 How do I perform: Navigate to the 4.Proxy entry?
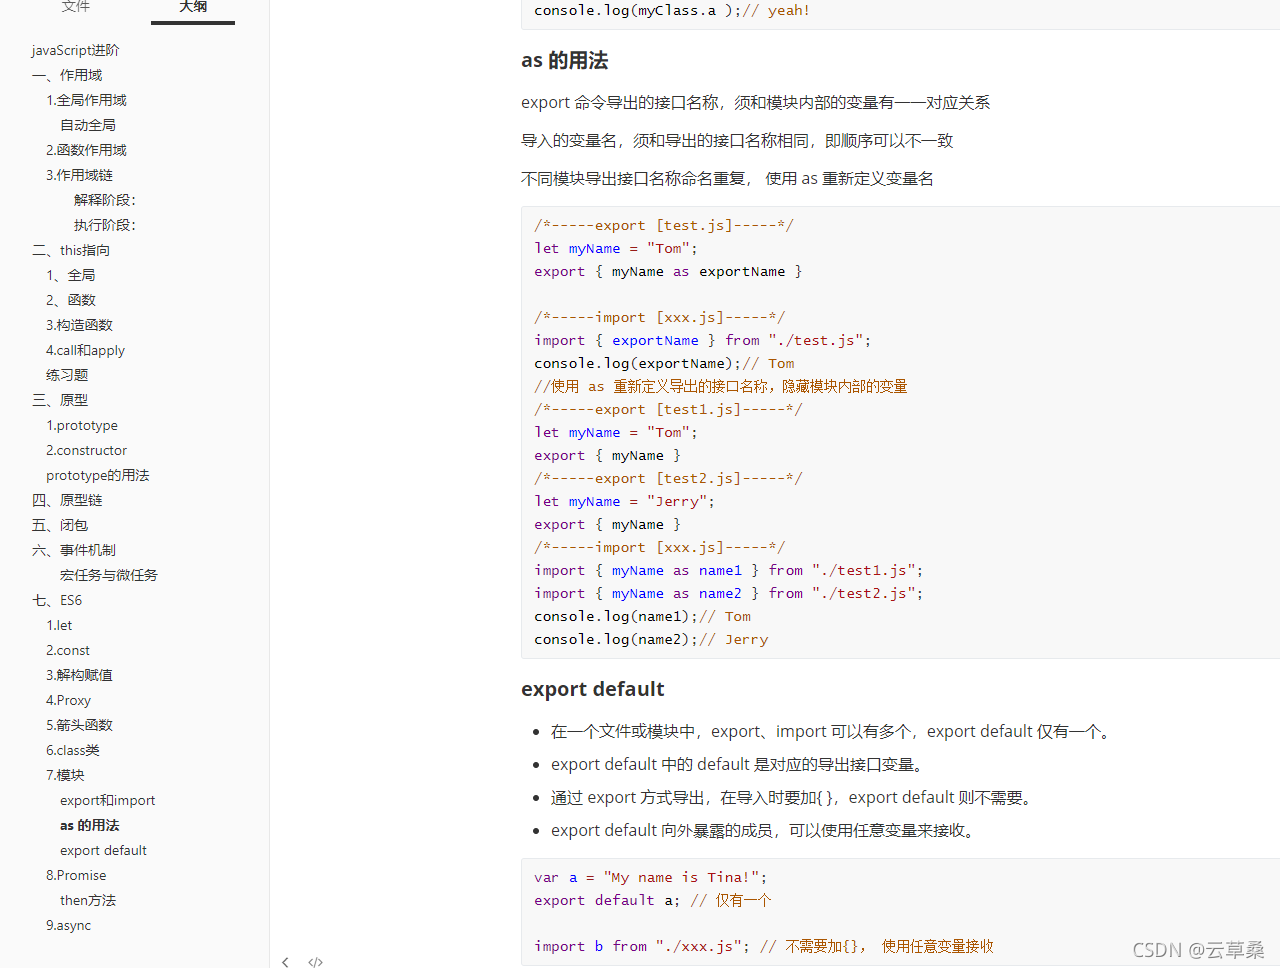[x=68, y=700]
